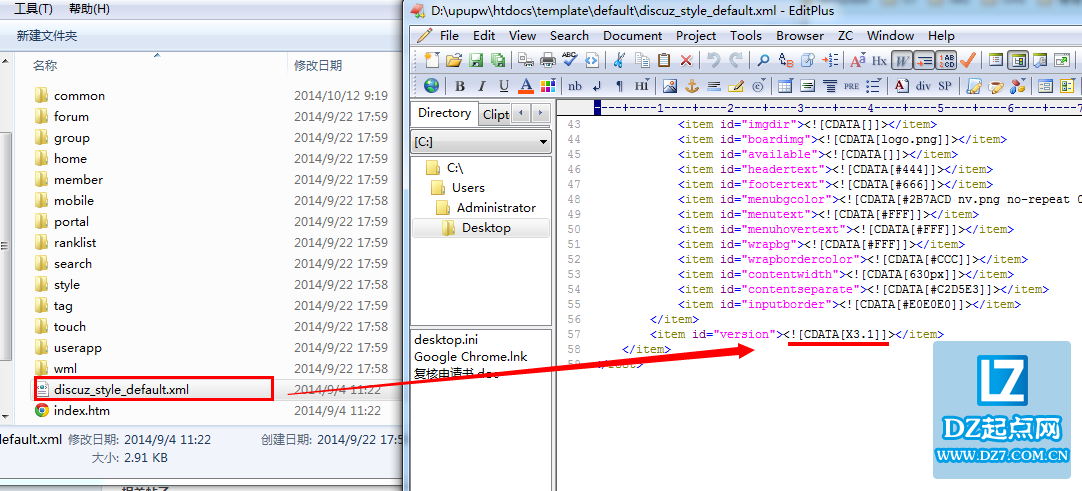Click 新建文件夹 button in Explorer
Screen dimensions: 1082x491
47,36
